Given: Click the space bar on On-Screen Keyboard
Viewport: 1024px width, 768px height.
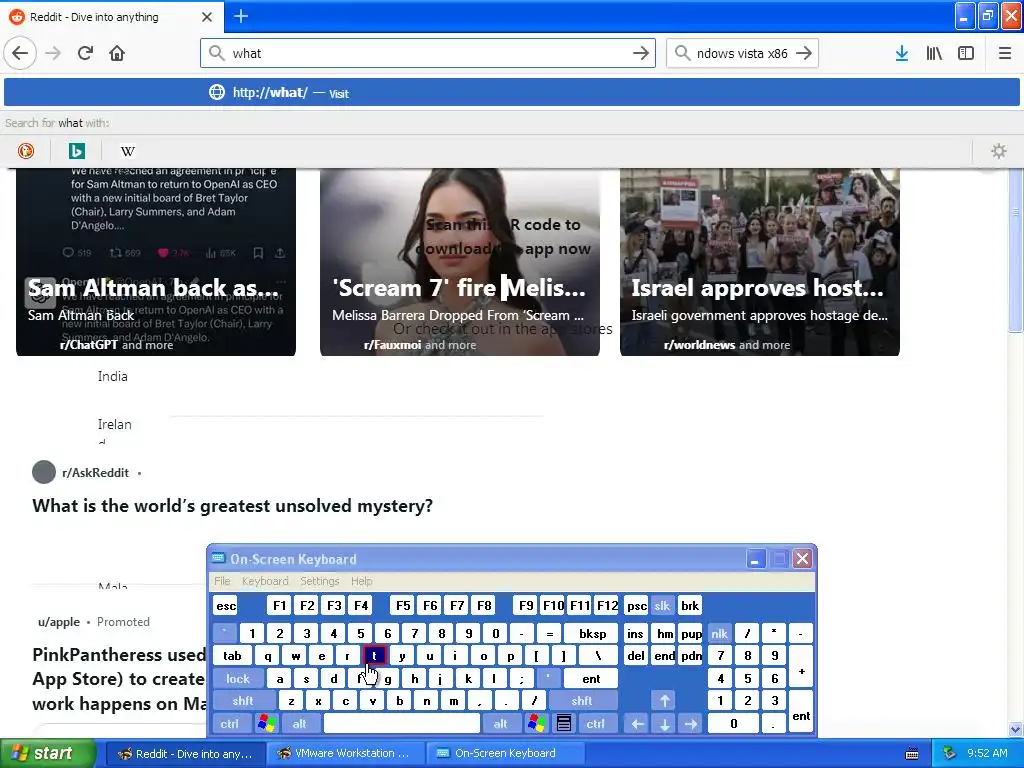Looking at the screenshot, I should [402, 724].
